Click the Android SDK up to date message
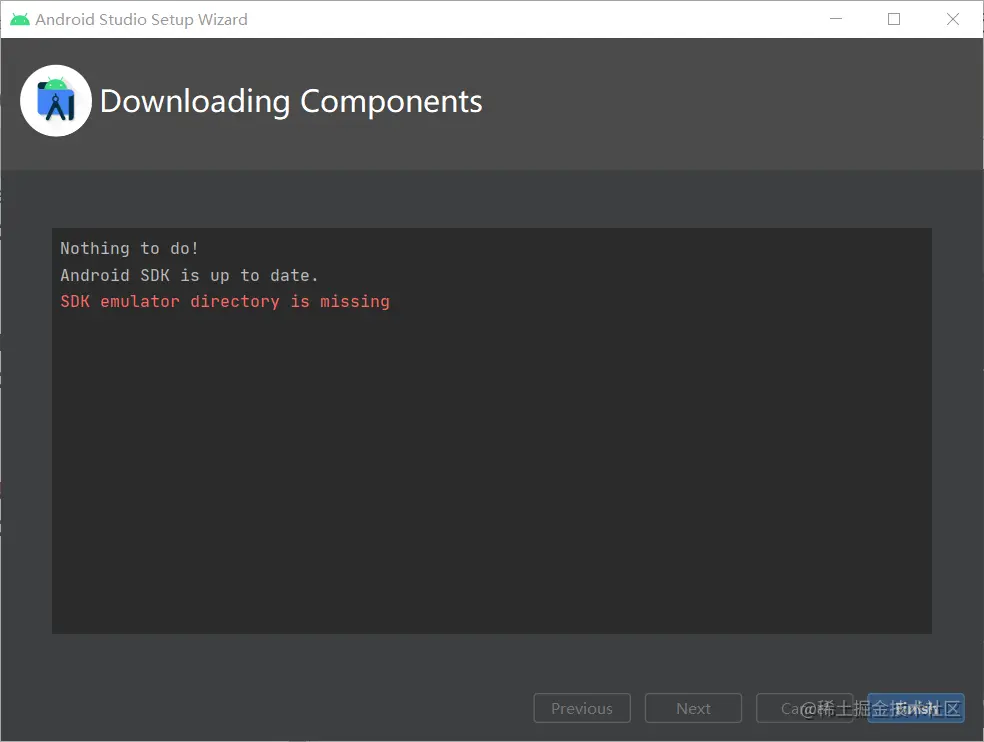Screen dimensions: 984x742 tap(189, 275)
